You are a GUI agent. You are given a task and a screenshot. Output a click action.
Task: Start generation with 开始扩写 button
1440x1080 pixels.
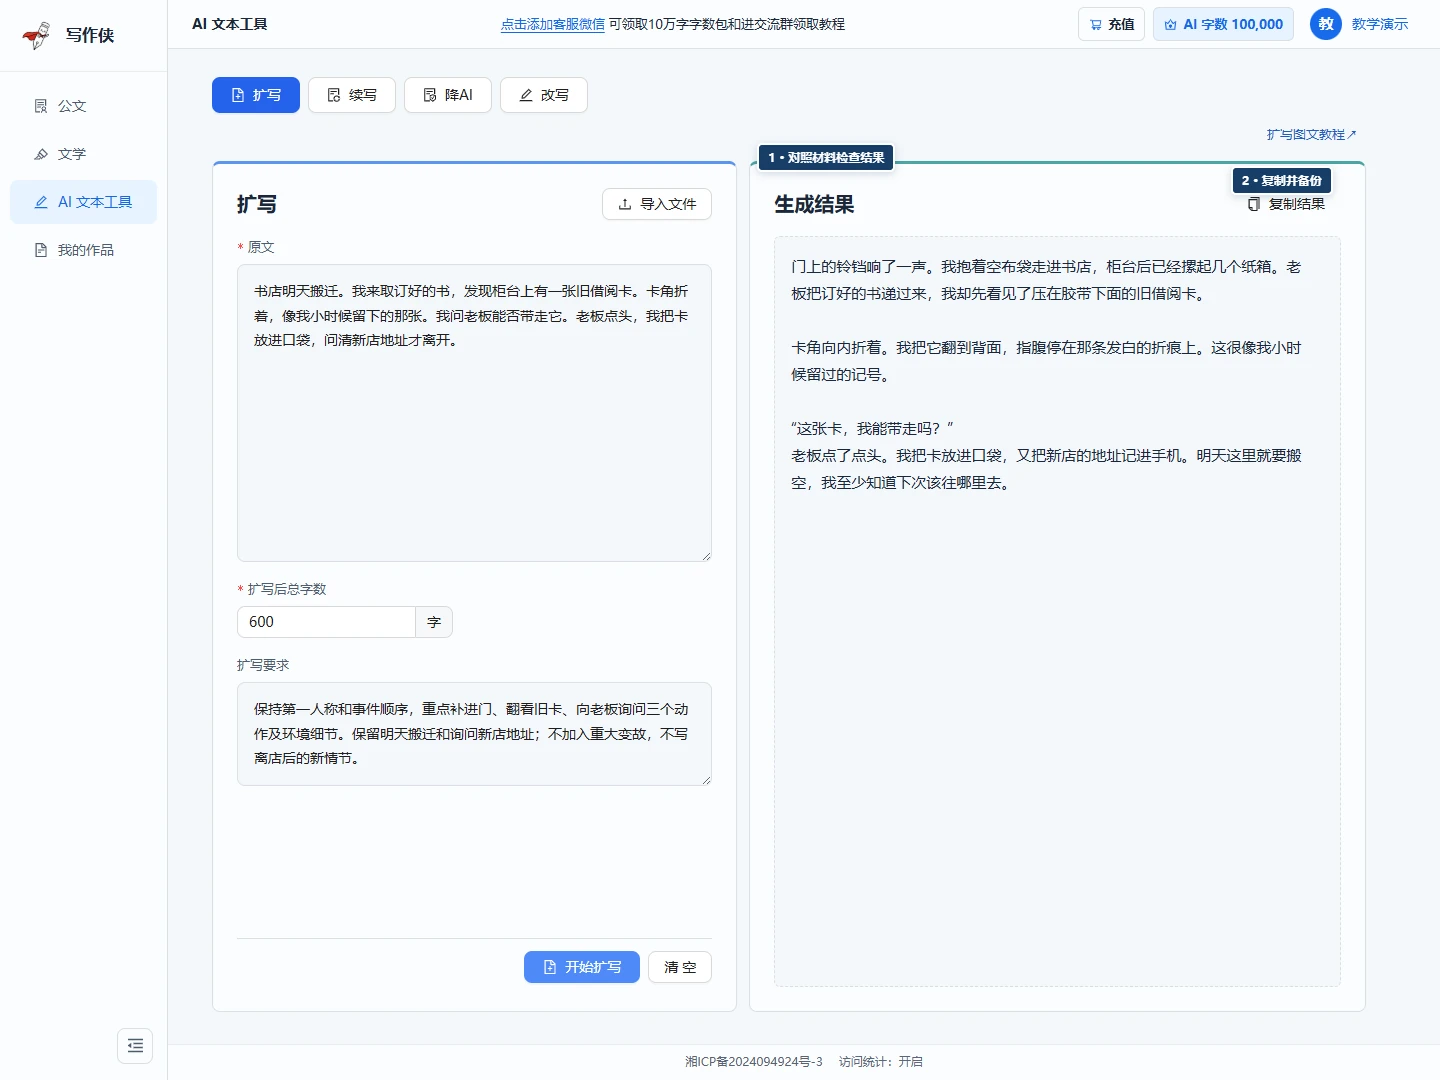point(582,967)
